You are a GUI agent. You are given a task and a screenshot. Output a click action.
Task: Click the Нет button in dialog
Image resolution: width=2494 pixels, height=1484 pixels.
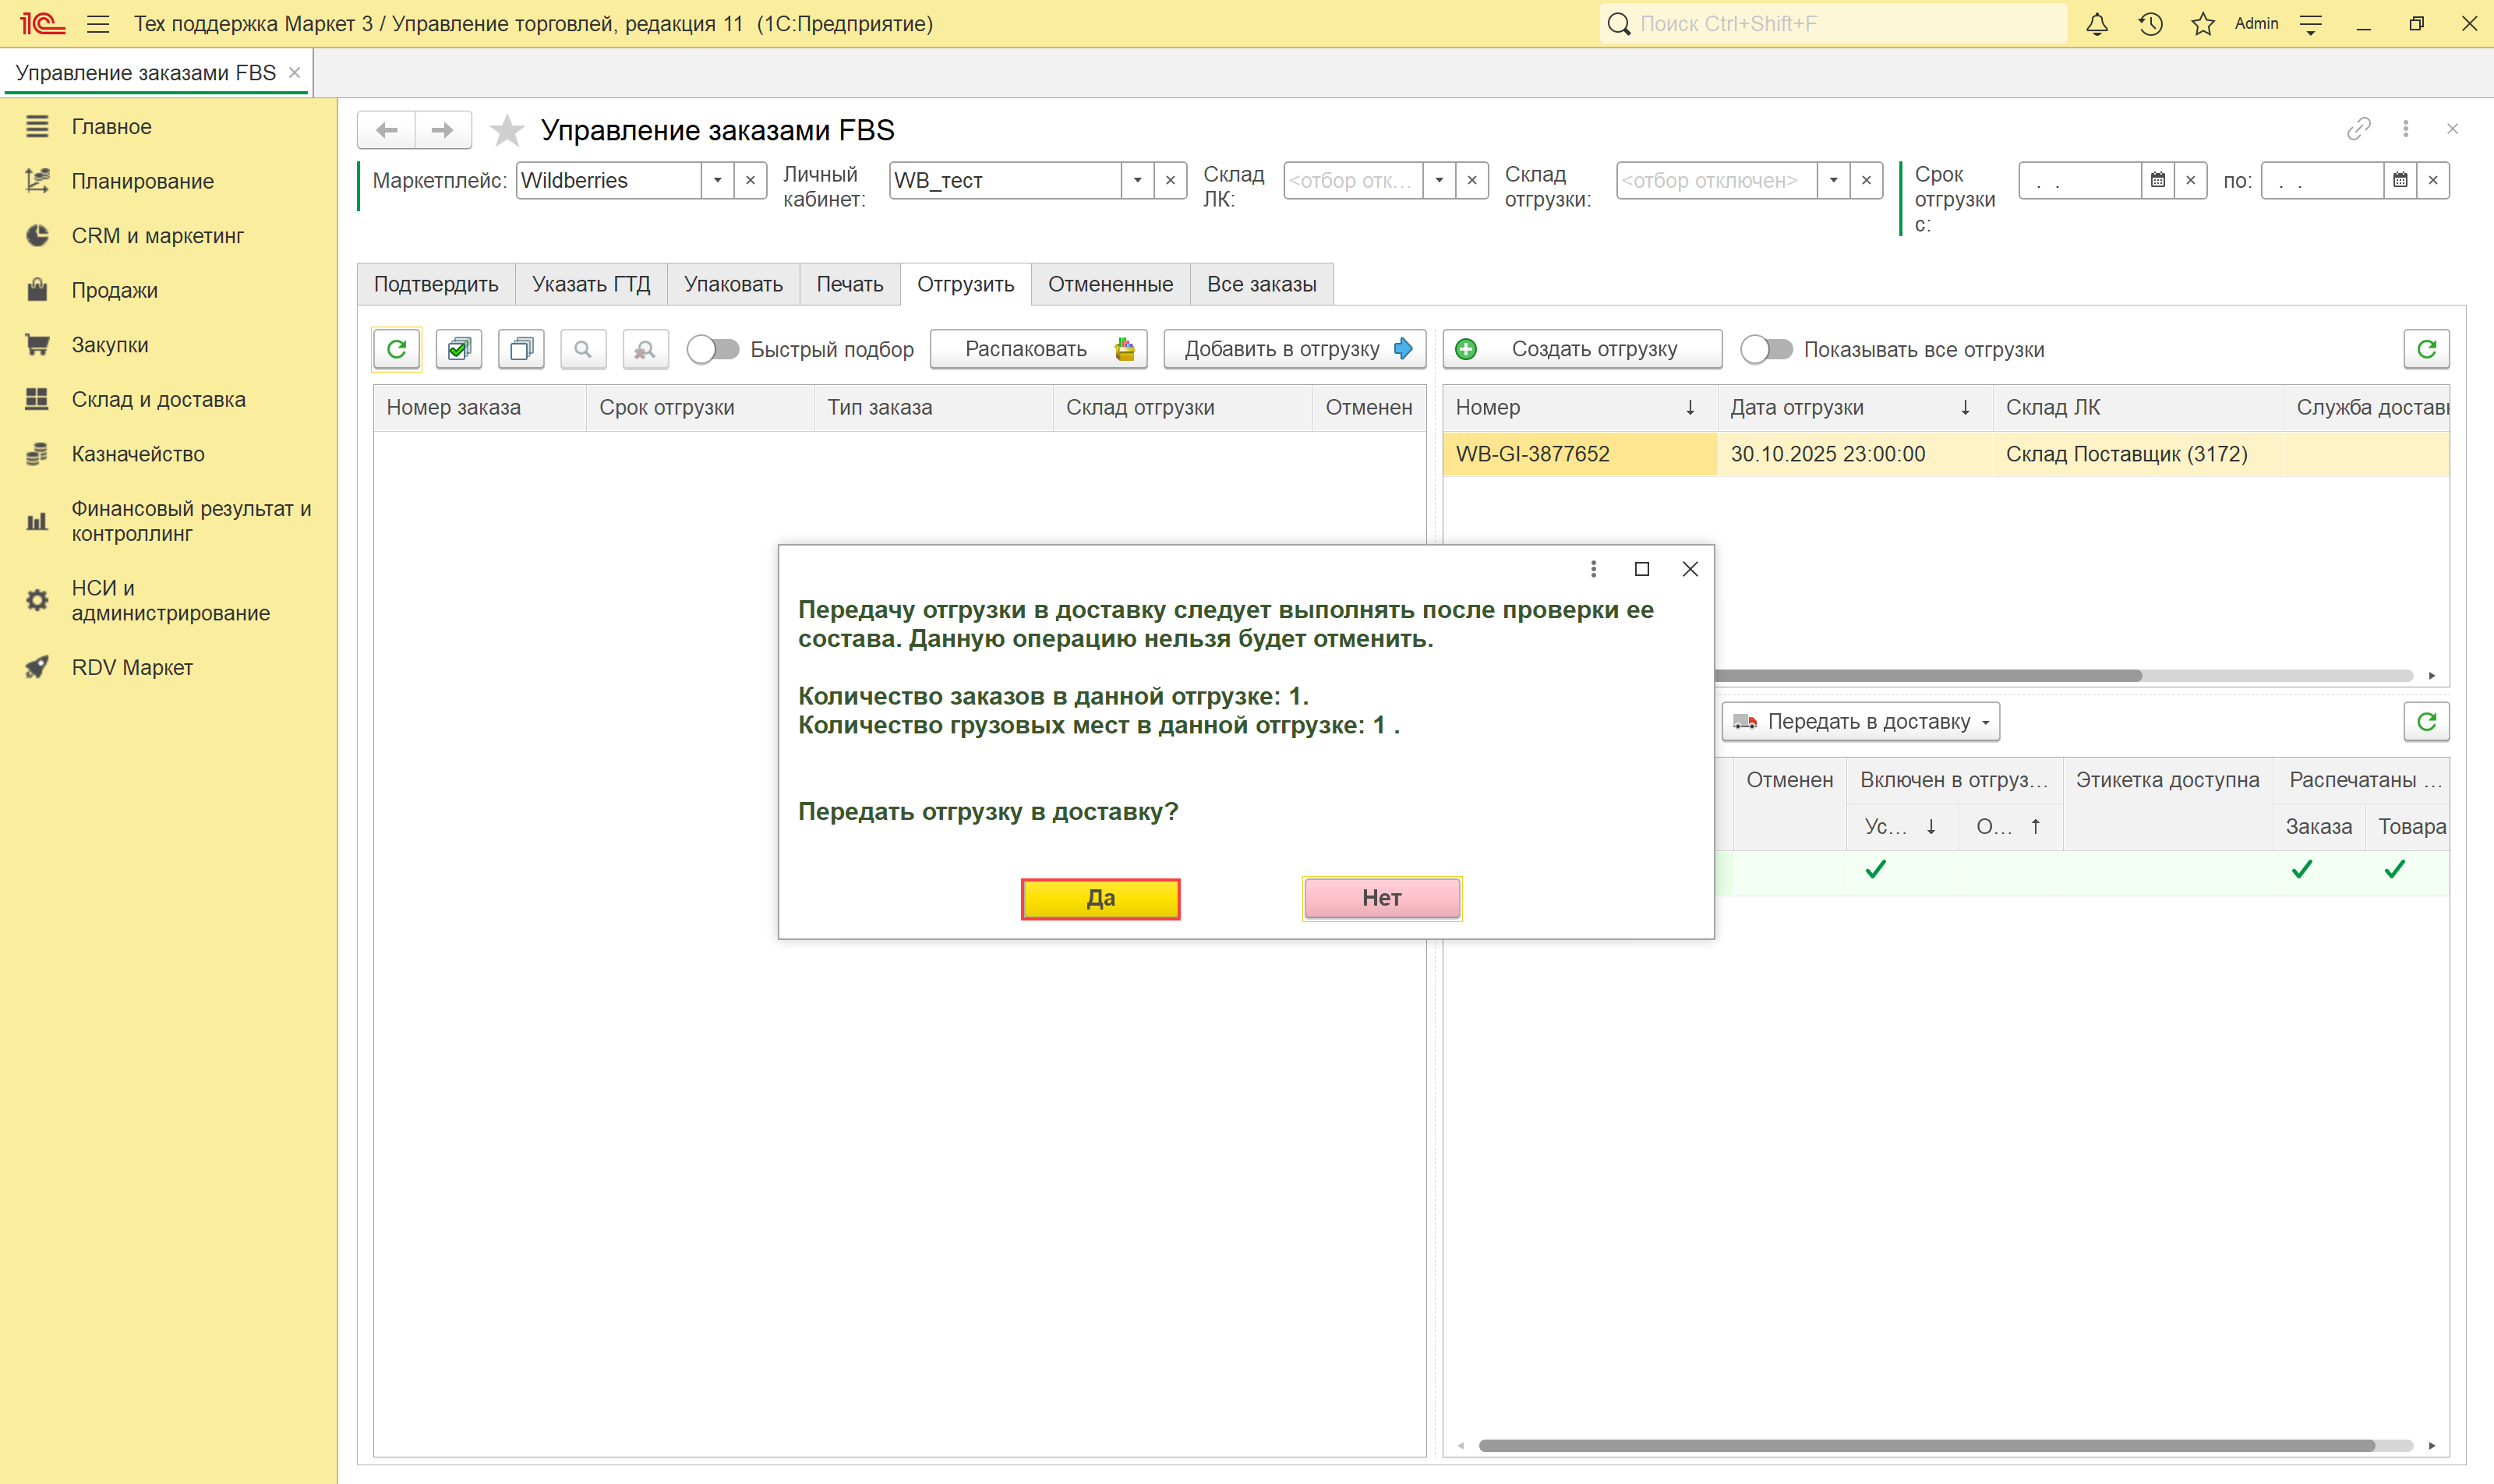(1381, 898)
